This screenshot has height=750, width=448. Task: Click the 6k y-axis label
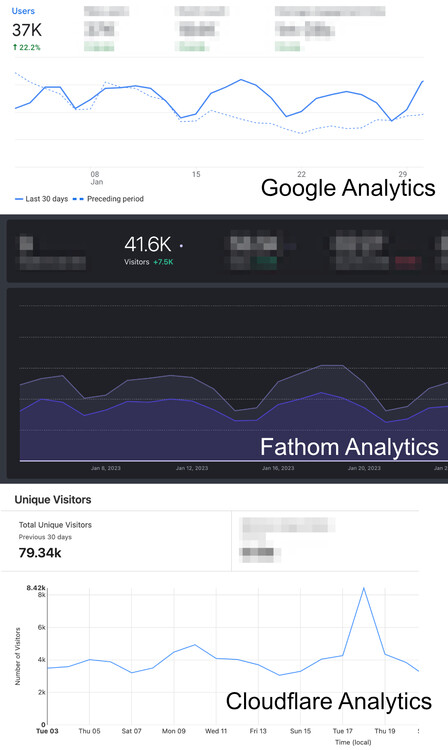coord(42,627)
